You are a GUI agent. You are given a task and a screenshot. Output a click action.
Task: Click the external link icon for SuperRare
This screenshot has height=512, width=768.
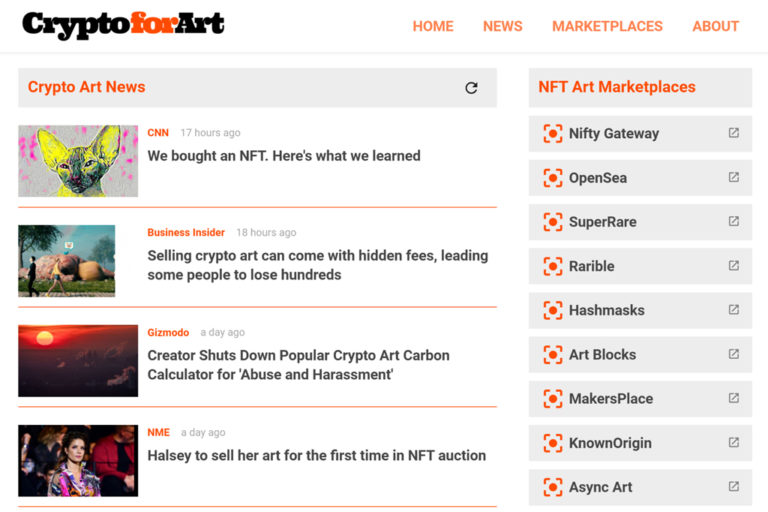tap(733, 221)
